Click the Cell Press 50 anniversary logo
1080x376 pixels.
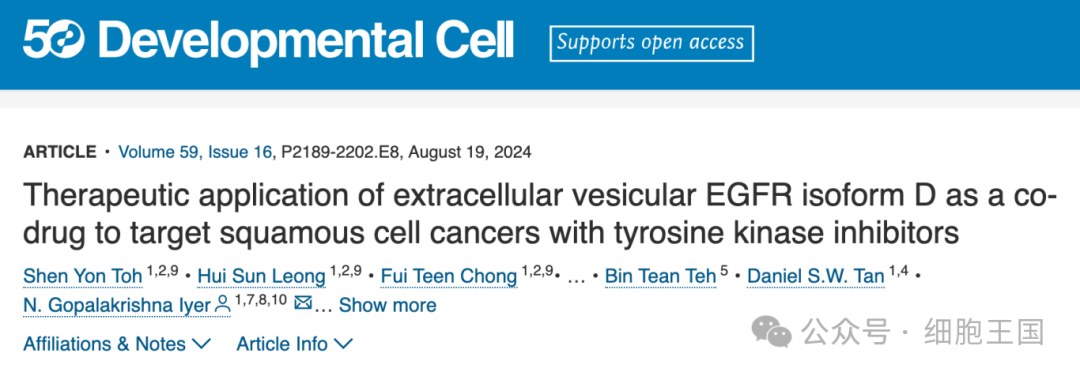point(54,40)
